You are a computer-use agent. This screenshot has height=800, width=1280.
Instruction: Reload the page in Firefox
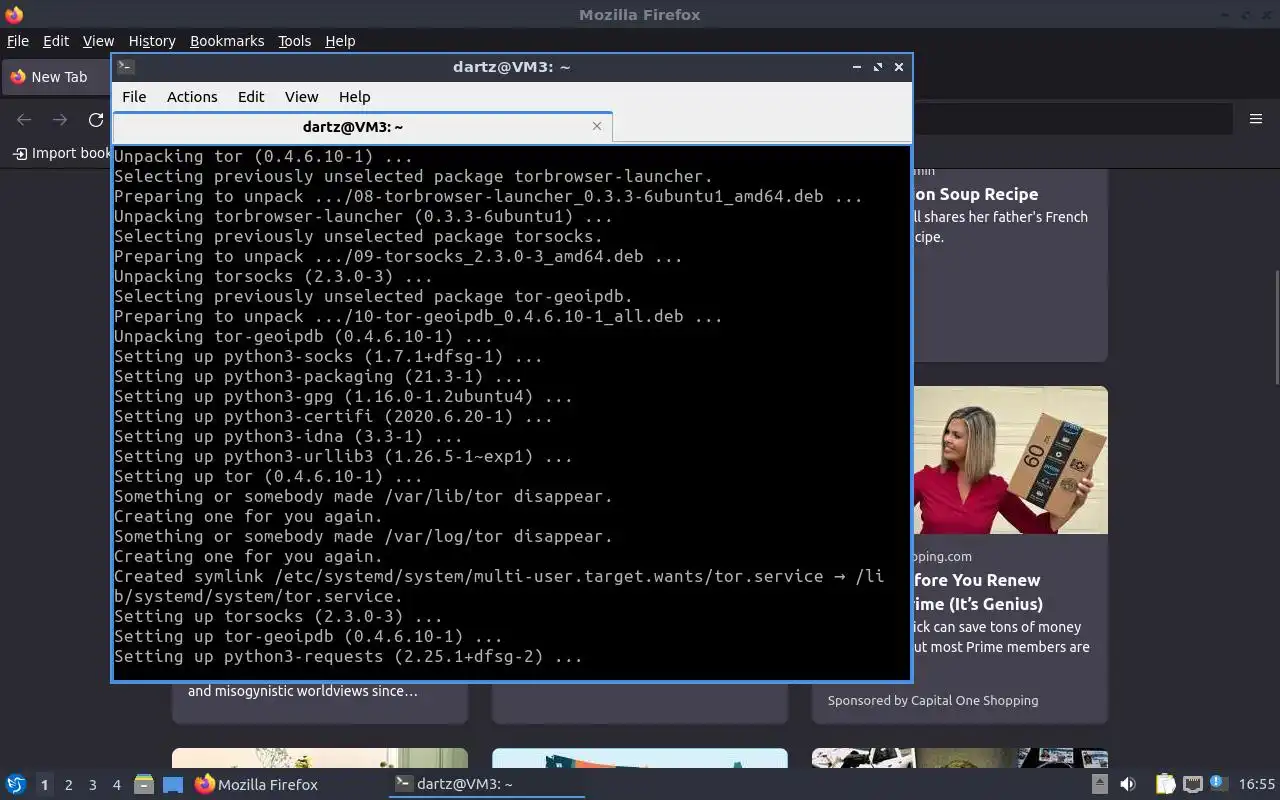96,119
